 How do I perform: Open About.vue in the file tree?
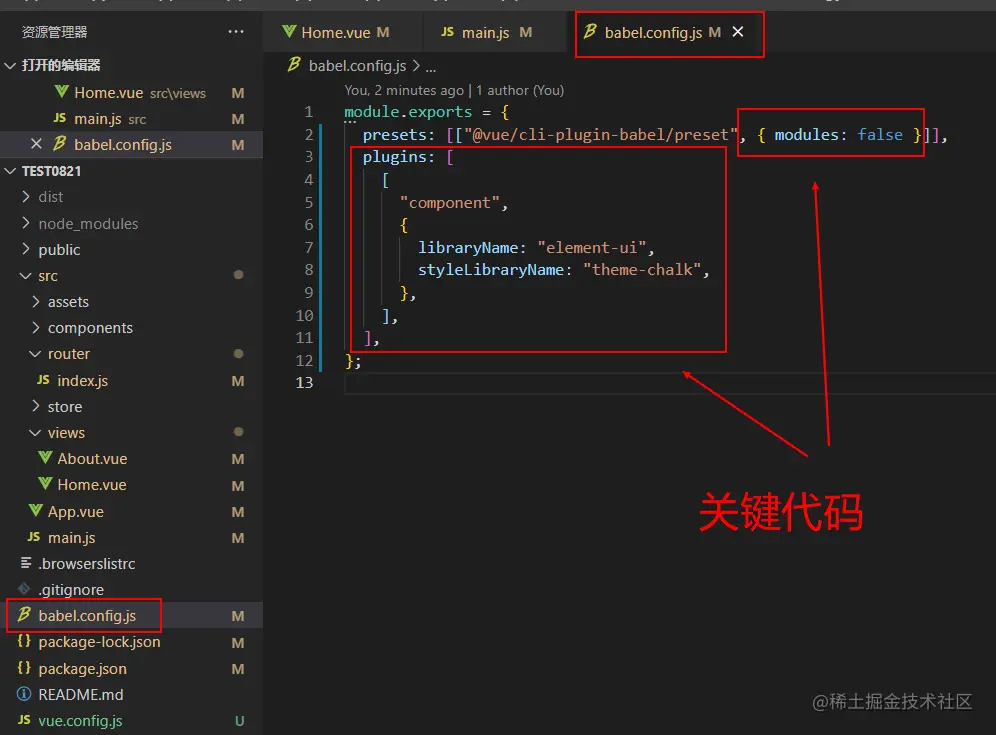(x=131, y=459)
